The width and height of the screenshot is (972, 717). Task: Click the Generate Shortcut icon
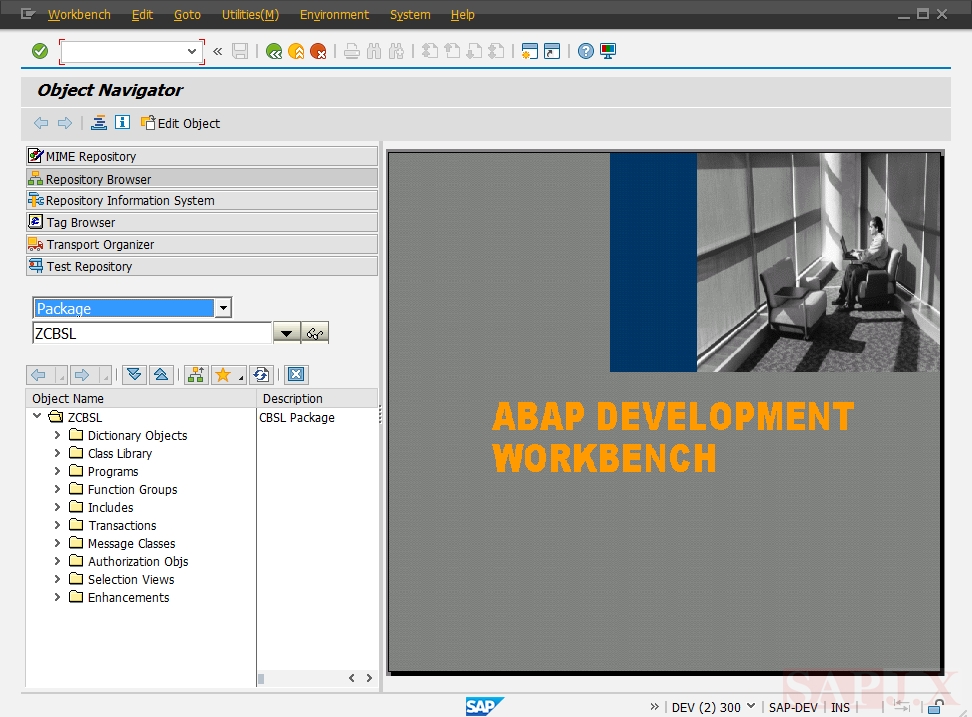552,51
